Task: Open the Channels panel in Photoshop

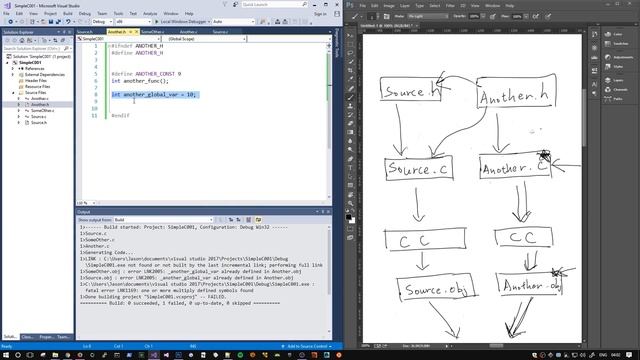Action: pyautogui.click(x=616, y=90)
